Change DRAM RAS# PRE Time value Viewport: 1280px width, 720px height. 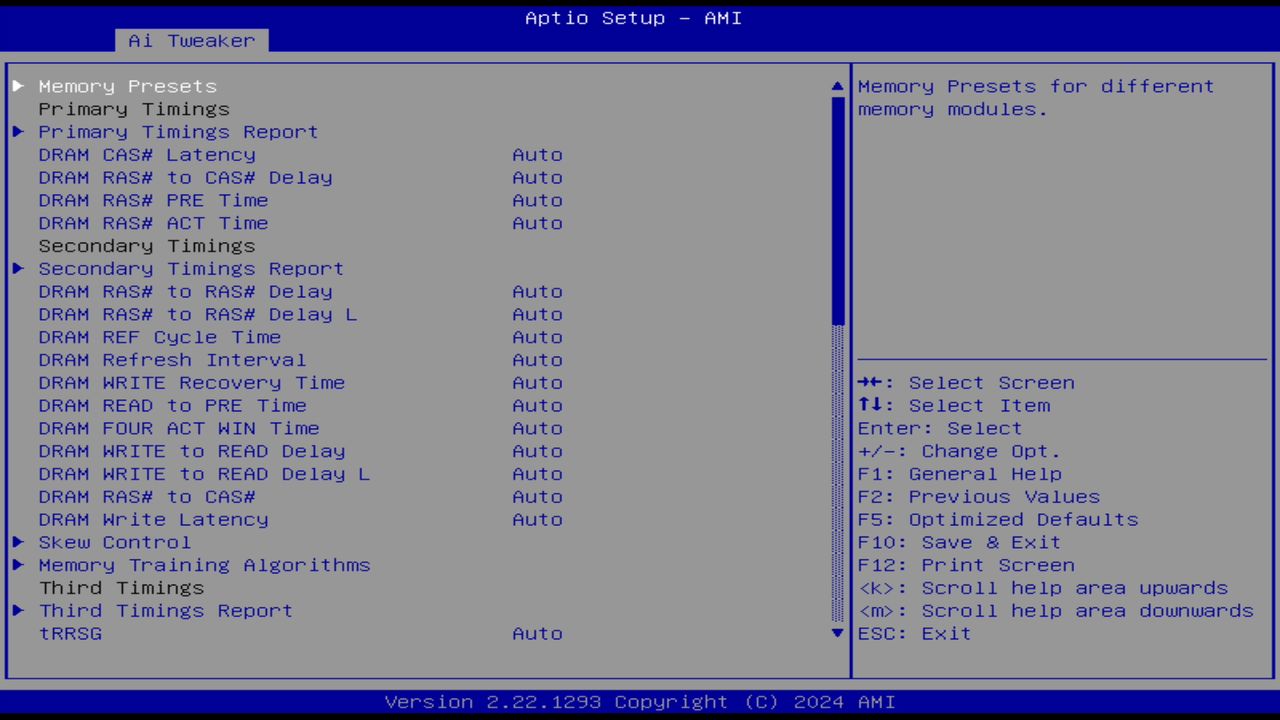(537, 201)
